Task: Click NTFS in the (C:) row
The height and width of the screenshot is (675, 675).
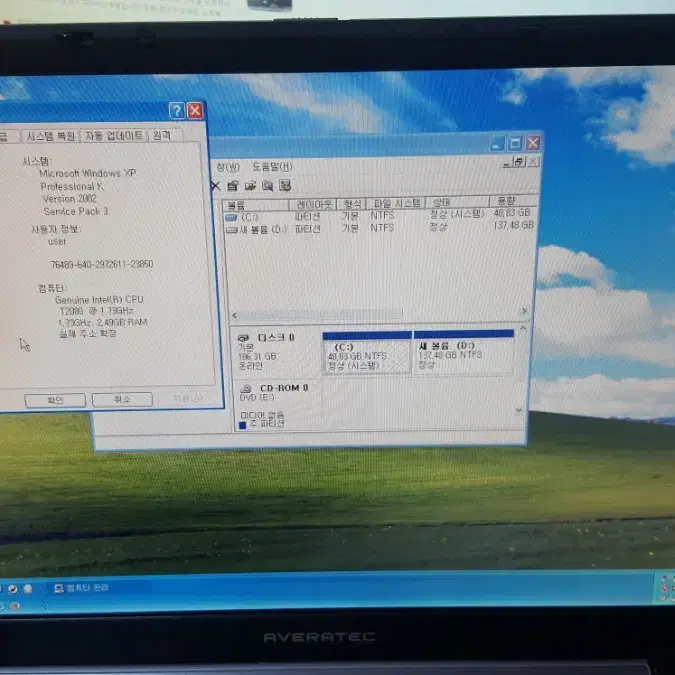Action: pos(382,216)
